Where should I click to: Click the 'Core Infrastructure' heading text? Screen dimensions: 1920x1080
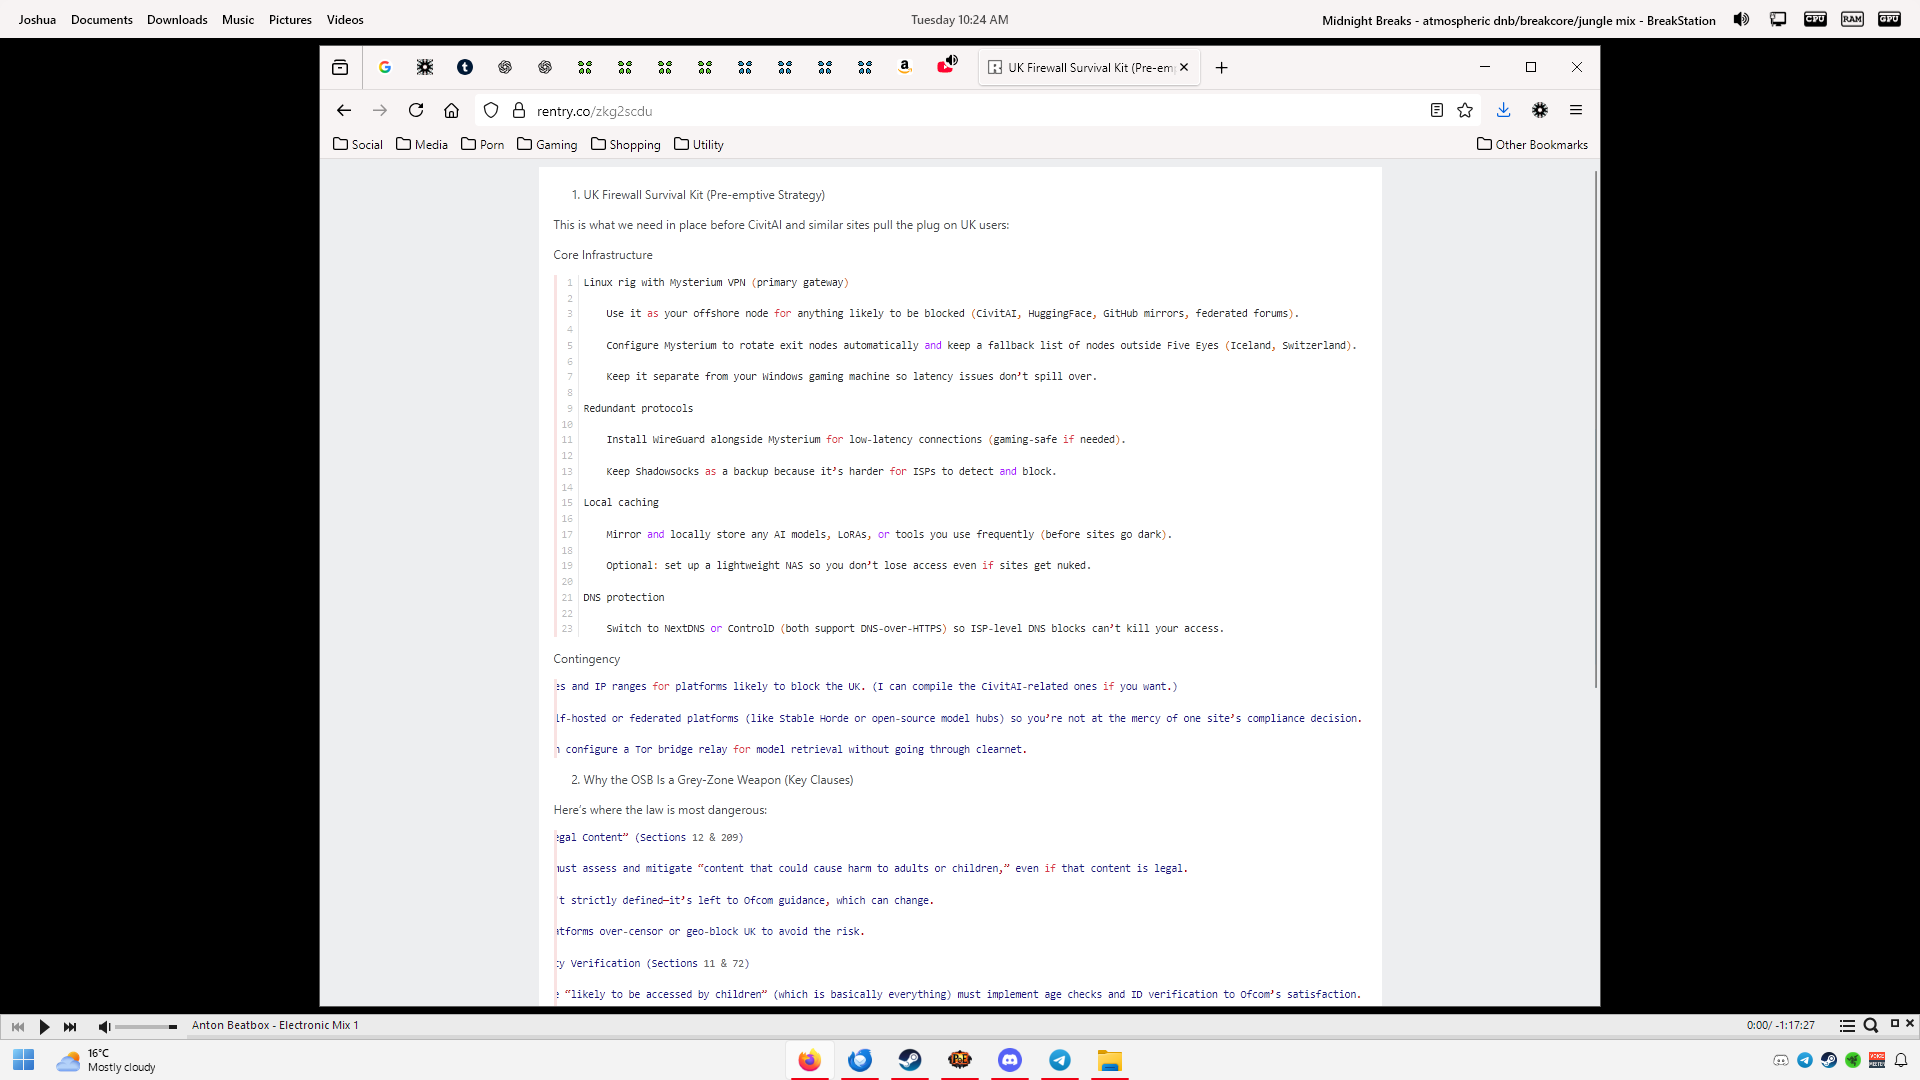click(603, 255)
